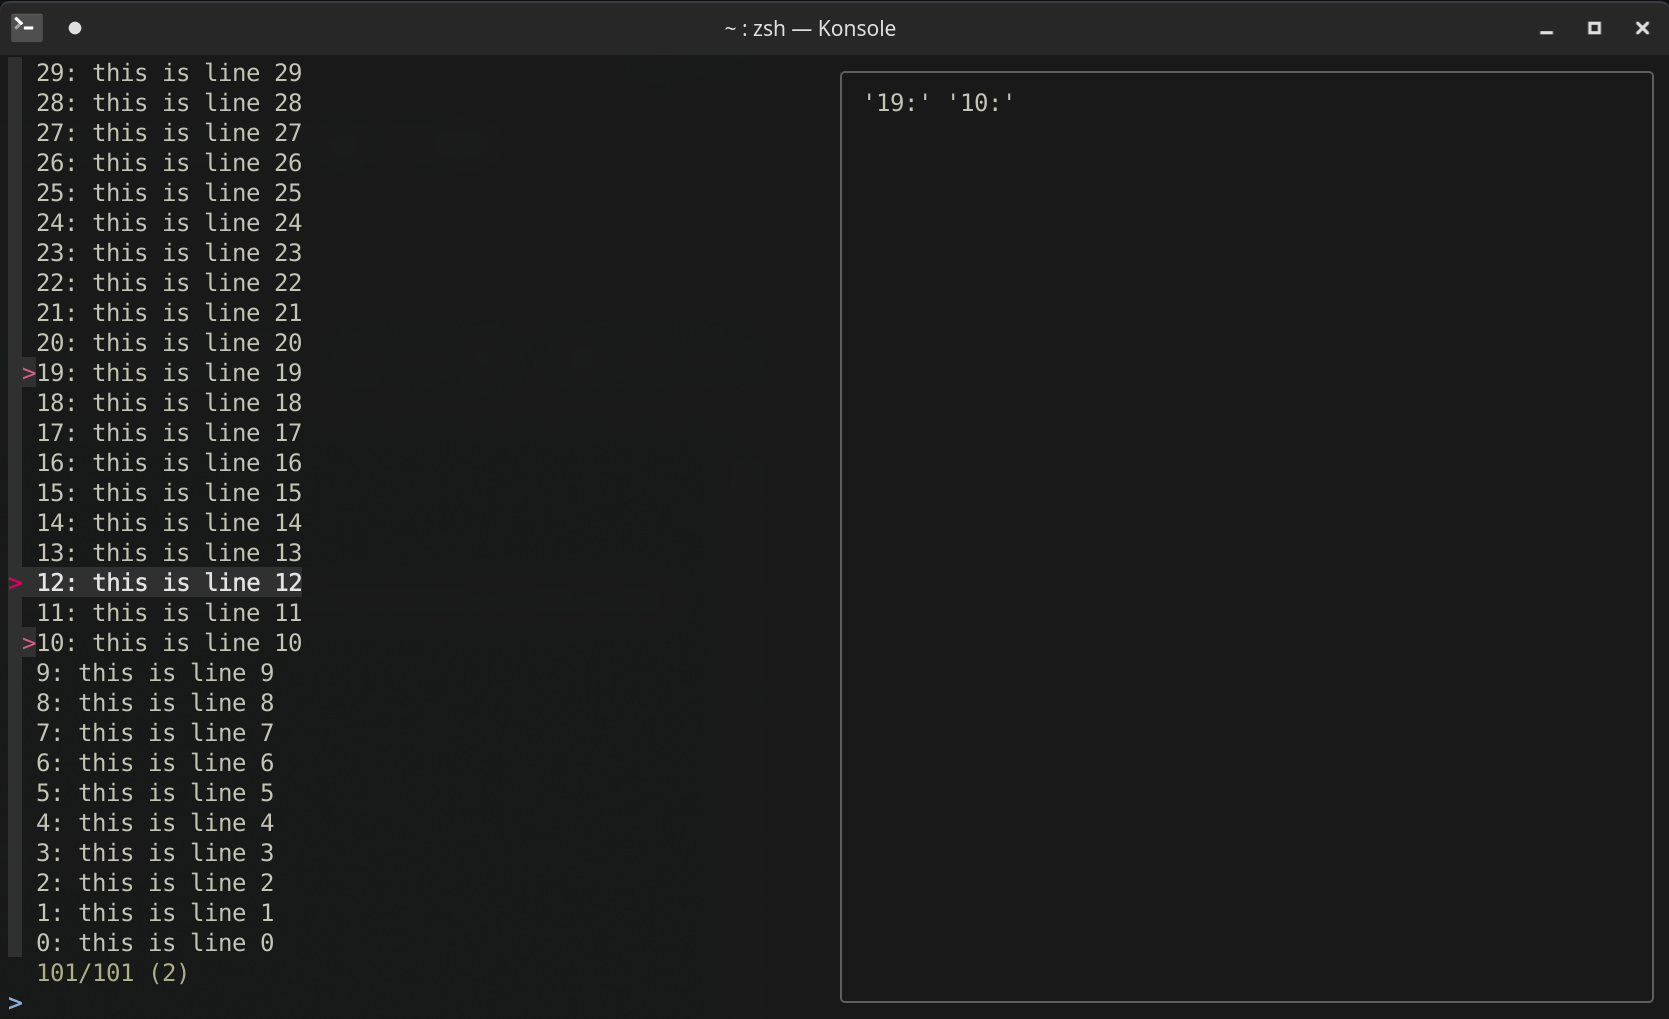Select row '29: this is line 29'
This screenshot has width=1669, height=1019.
click(169, 73)
